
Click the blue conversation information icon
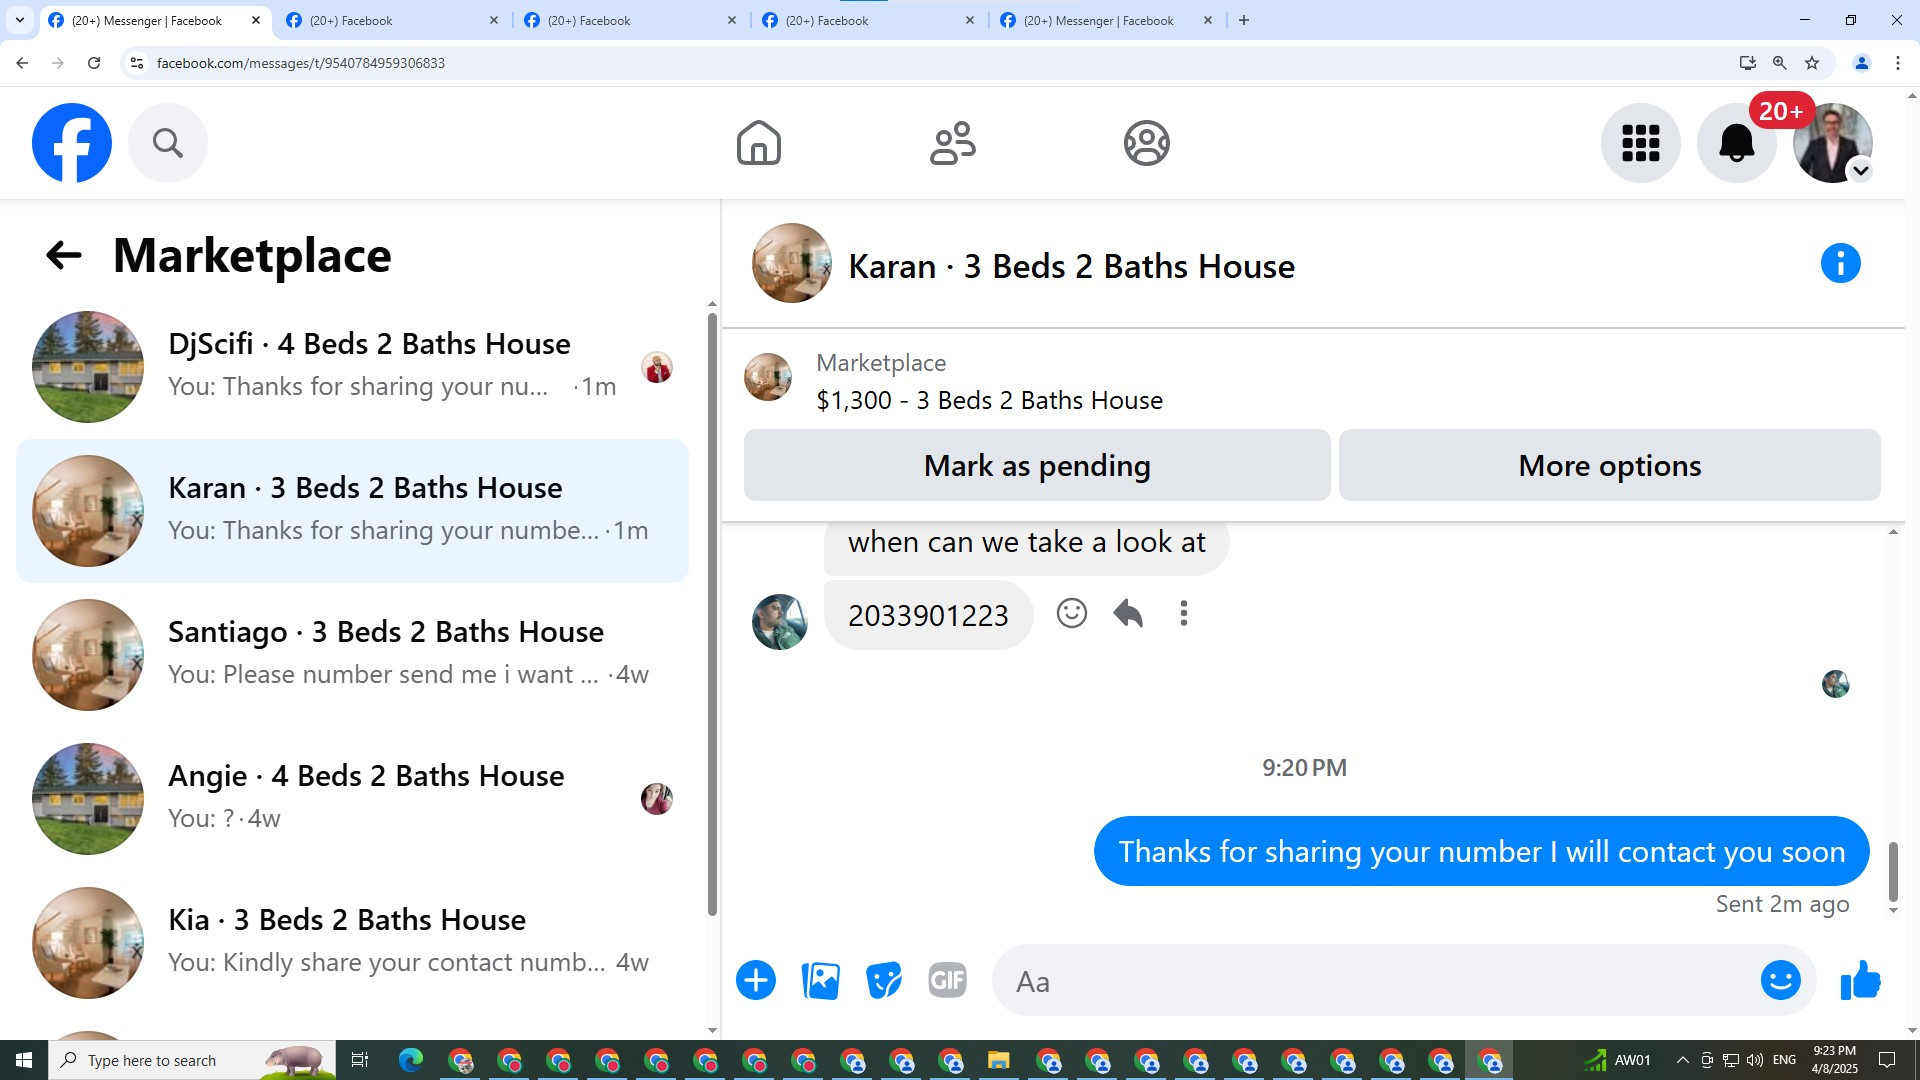[x=1840, y=264]
